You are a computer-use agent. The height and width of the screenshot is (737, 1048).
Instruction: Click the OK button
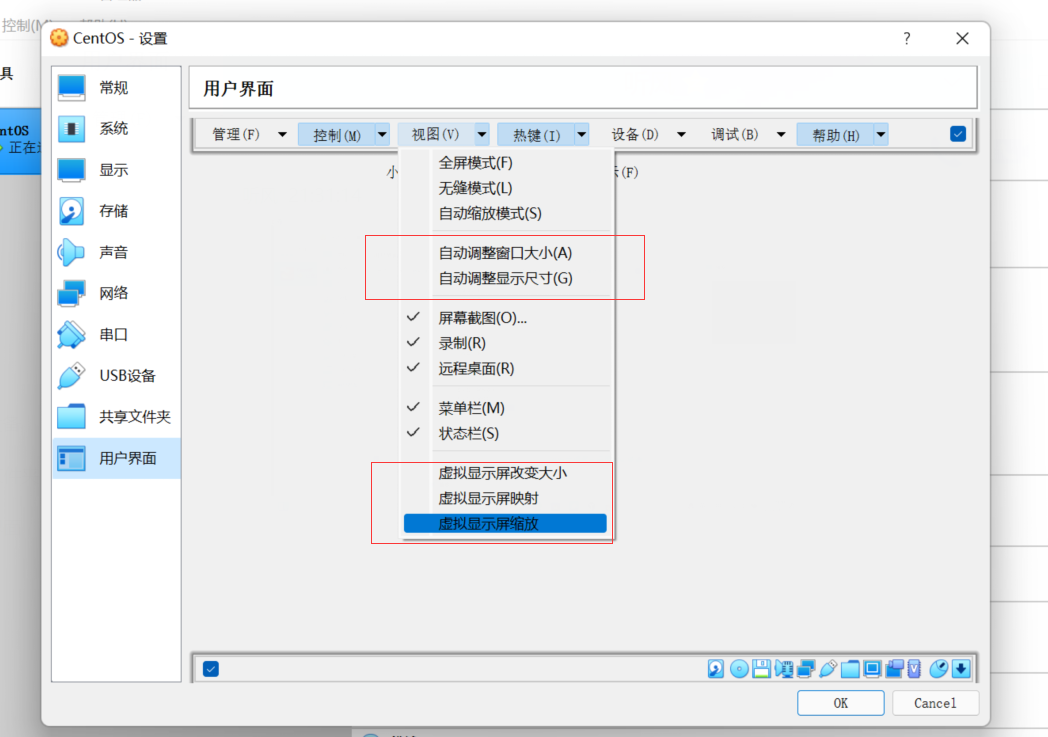click(841, 703)
